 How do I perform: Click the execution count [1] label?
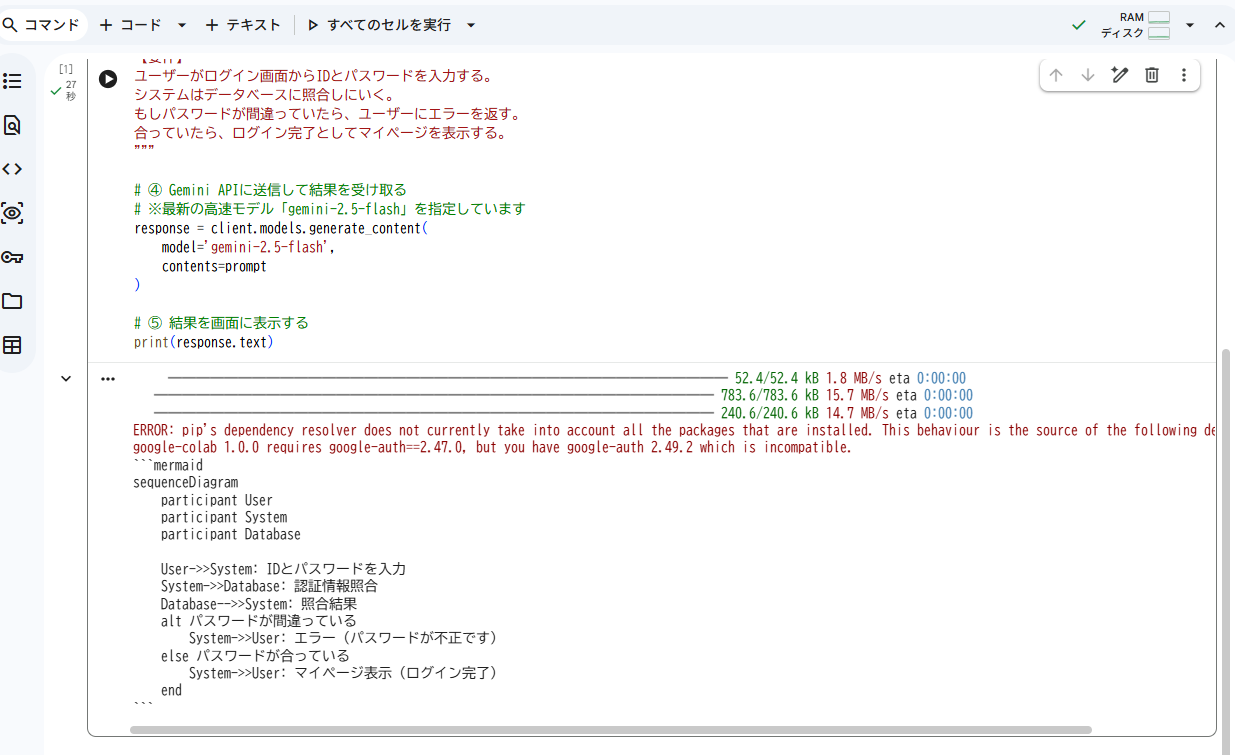(x=66, y=69)
